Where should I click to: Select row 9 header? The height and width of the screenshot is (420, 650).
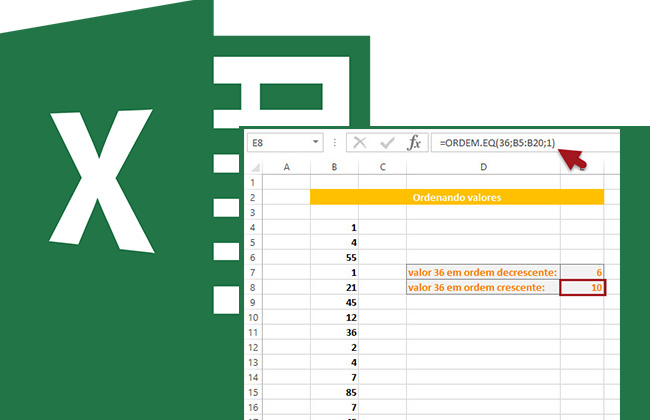tap(253, 302)
